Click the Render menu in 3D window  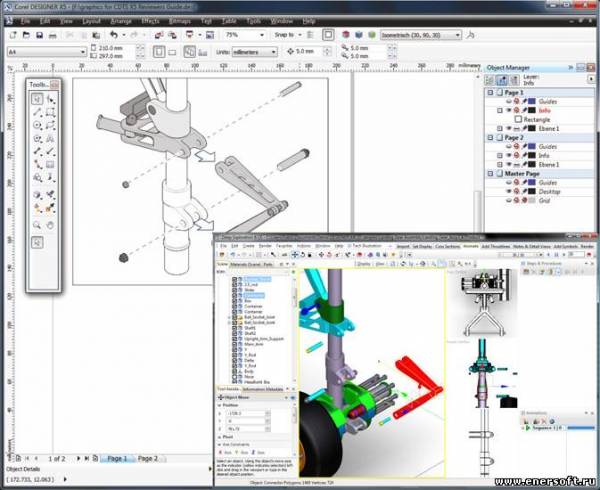[265, 246]
